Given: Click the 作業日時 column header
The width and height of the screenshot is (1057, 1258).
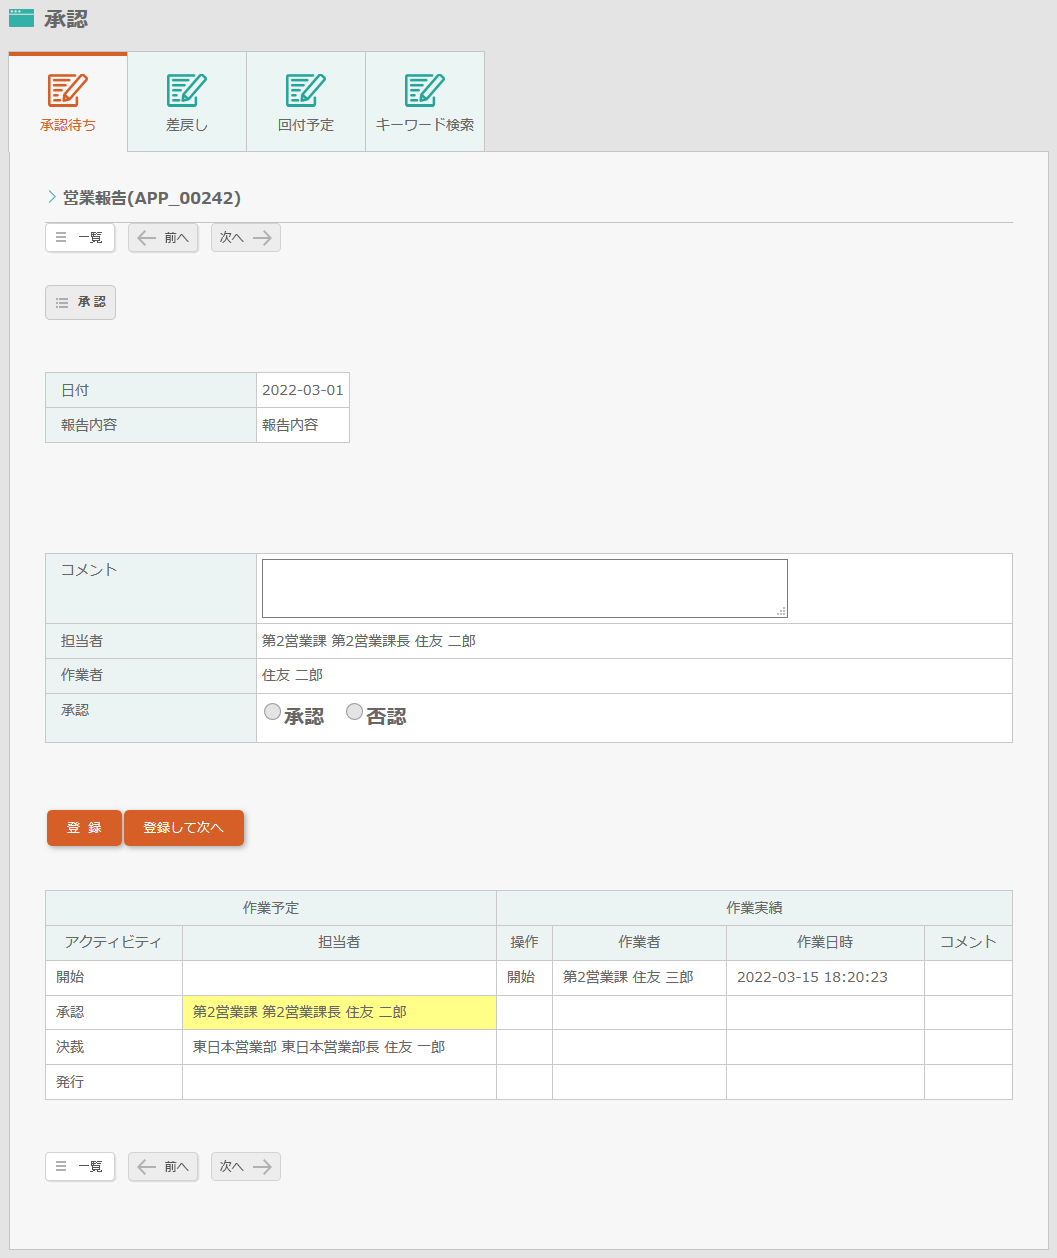Looking at the screenshot, I should click(825, 943).
